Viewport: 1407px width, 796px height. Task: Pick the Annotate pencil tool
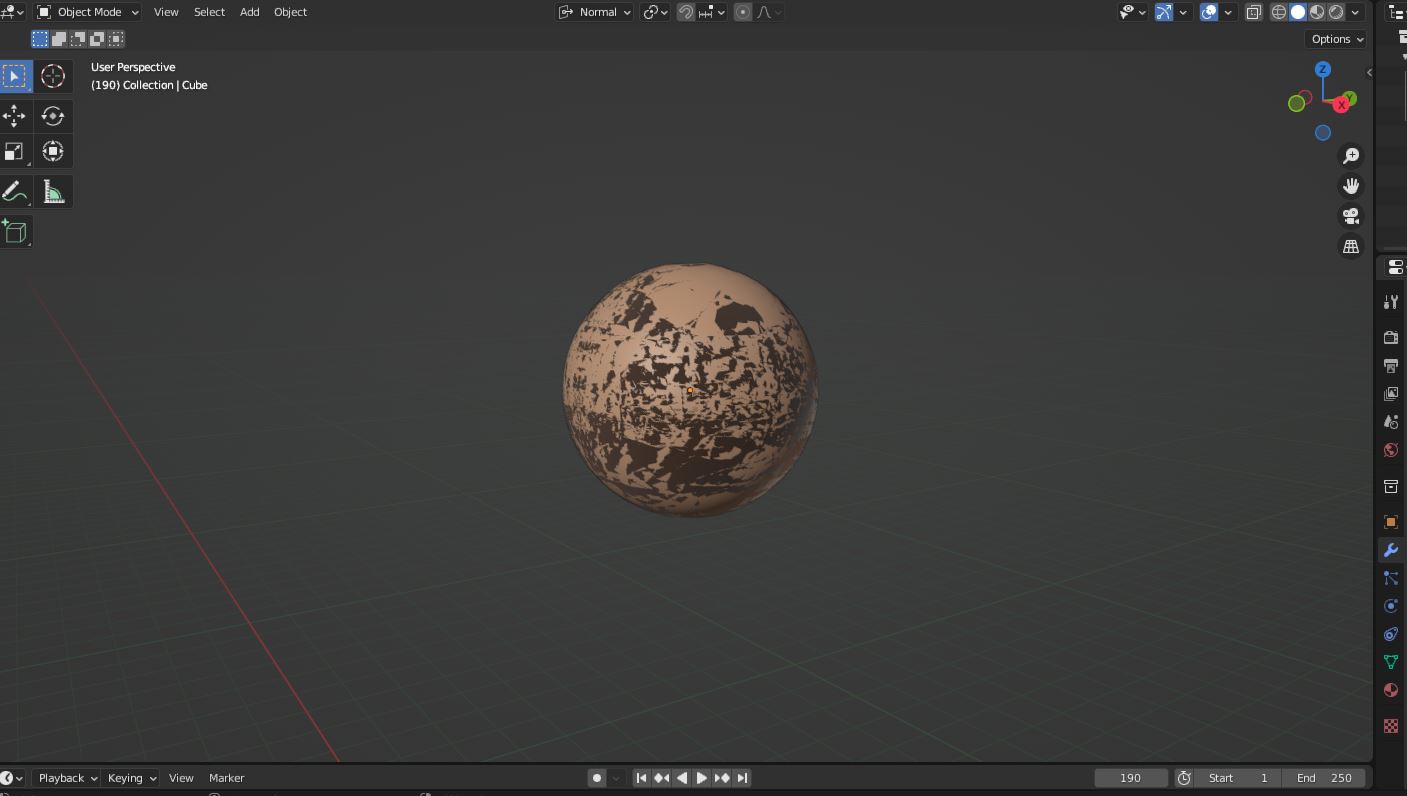tap(14, 192)
